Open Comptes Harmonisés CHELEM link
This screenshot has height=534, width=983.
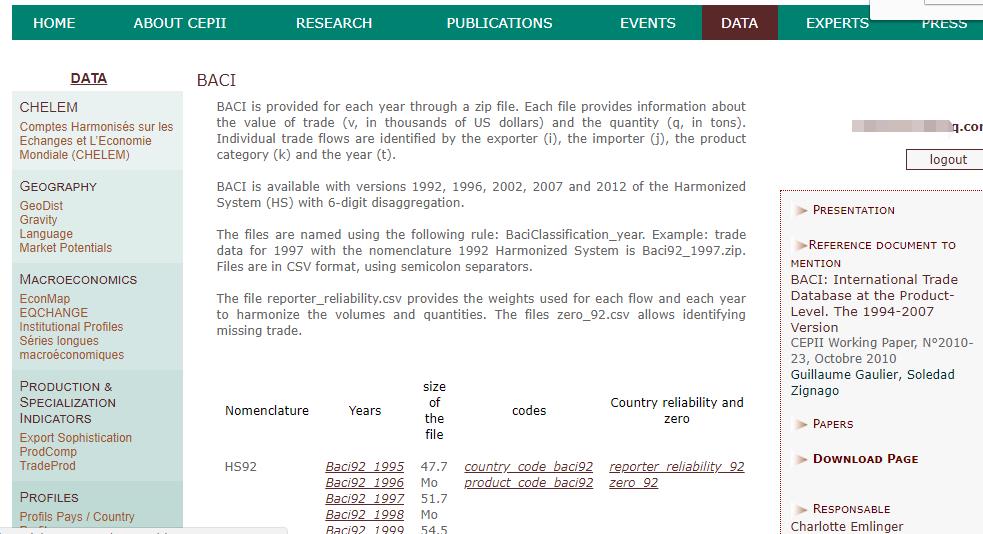pos(96,140)
